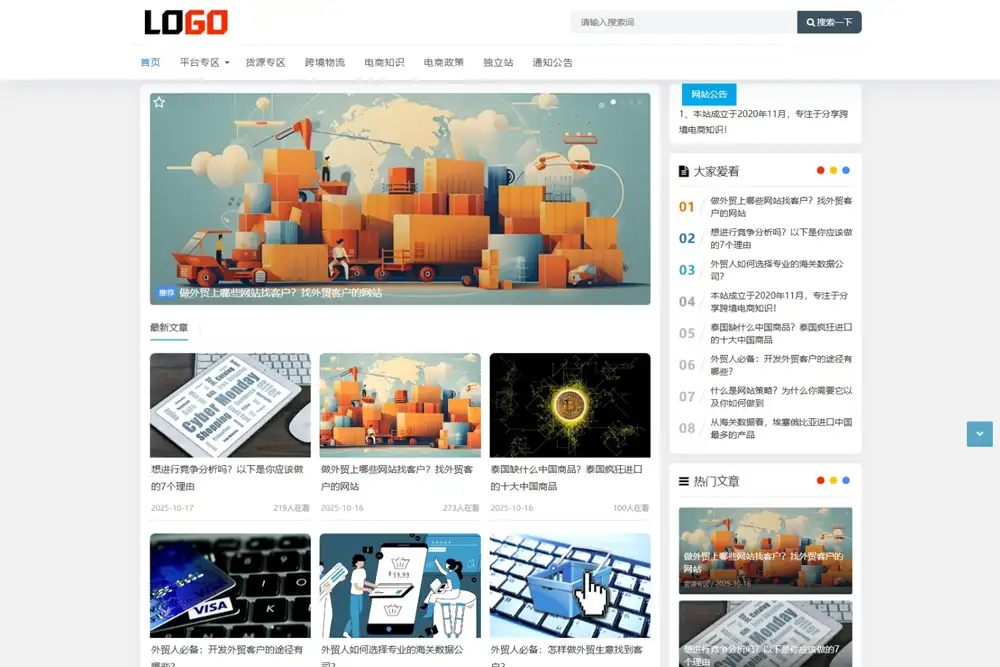Click the red dot in 大家爱看 header
The width and height of the screenshot is (1000, 667).
tap(821, 170)
